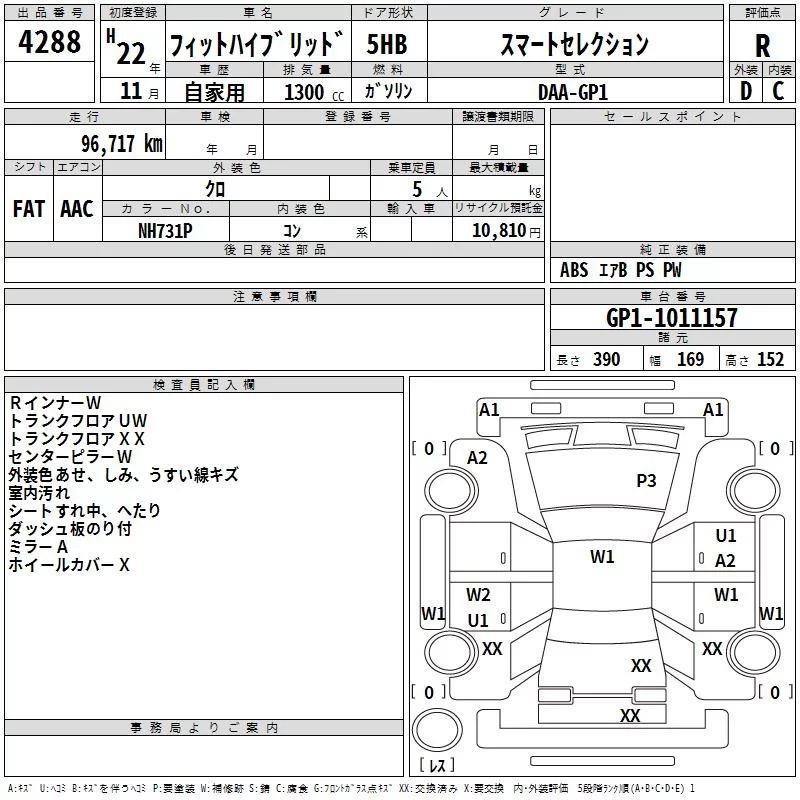Click the interior grade C
The height and width of the screenshot is (800, 800).
[x=778, y=91]
